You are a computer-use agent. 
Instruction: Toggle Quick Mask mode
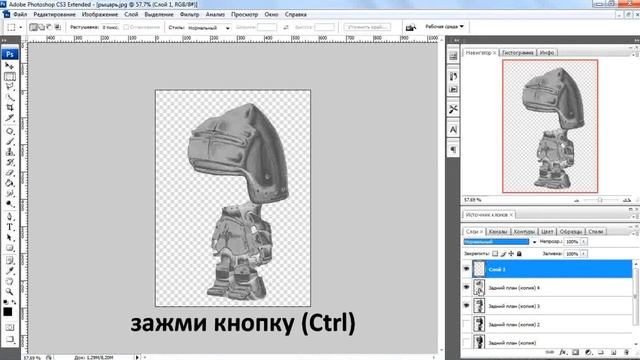(x=9, y=328)
